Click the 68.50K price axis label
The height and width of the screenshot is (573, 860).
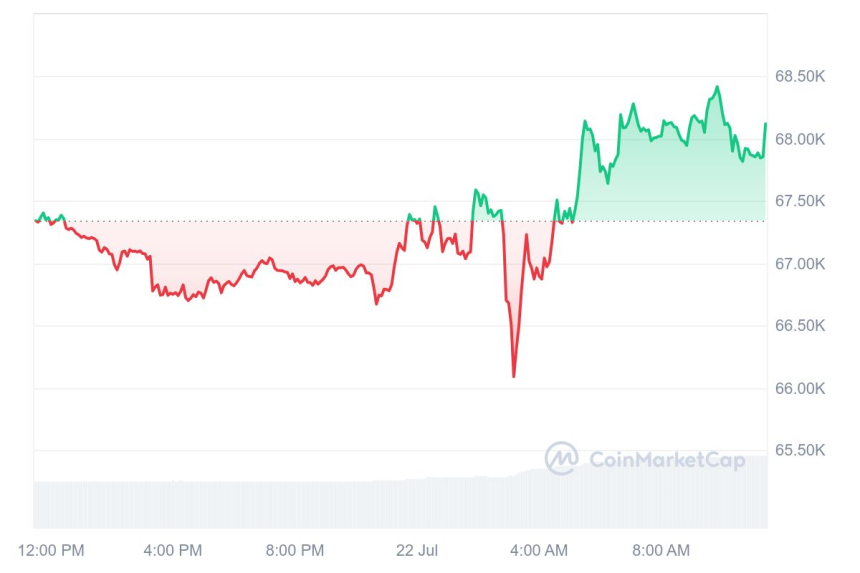[799, 76]
